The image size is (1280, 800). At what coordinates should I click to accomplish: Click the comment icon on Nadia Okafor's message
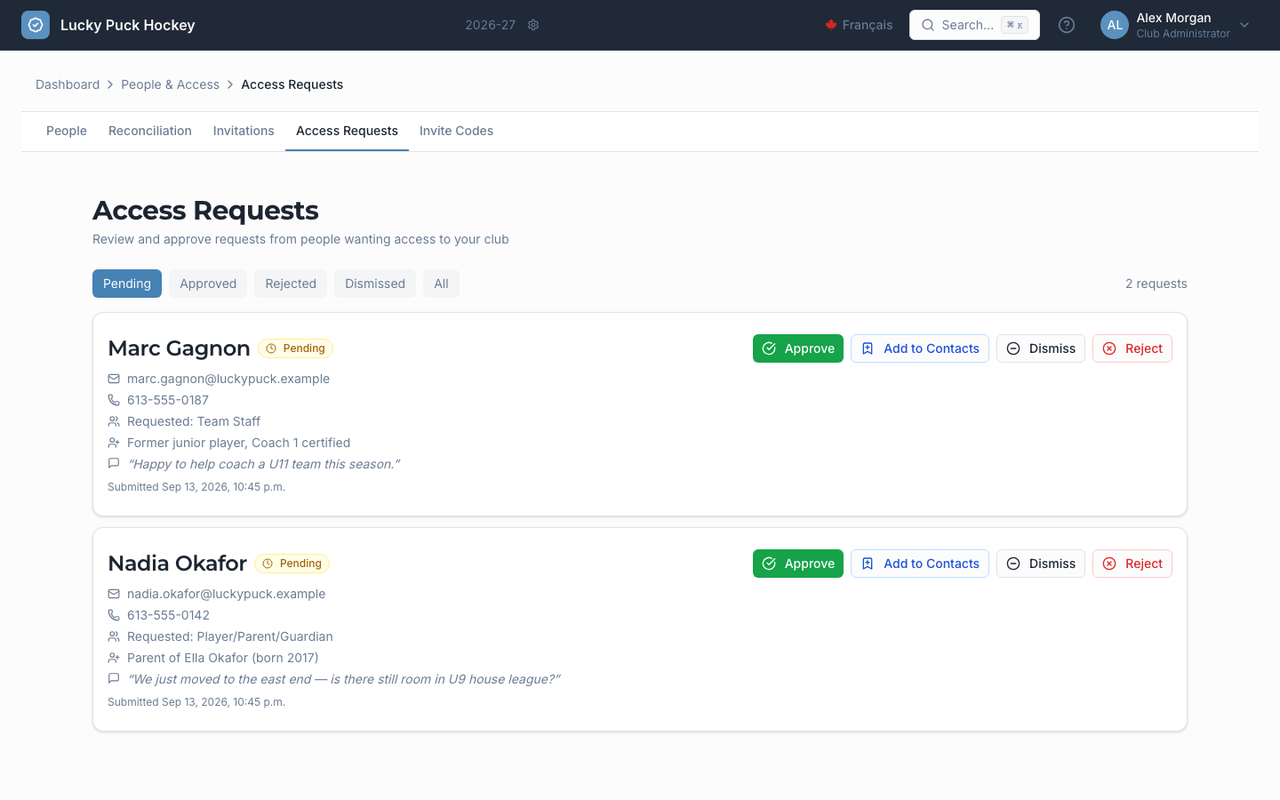114,679
